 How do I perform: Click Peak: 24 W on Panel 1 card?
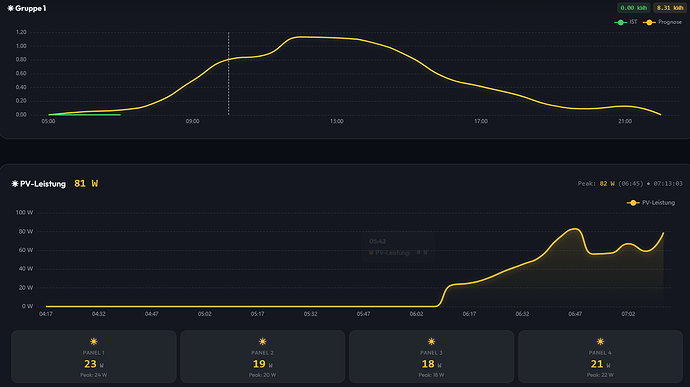94,375
